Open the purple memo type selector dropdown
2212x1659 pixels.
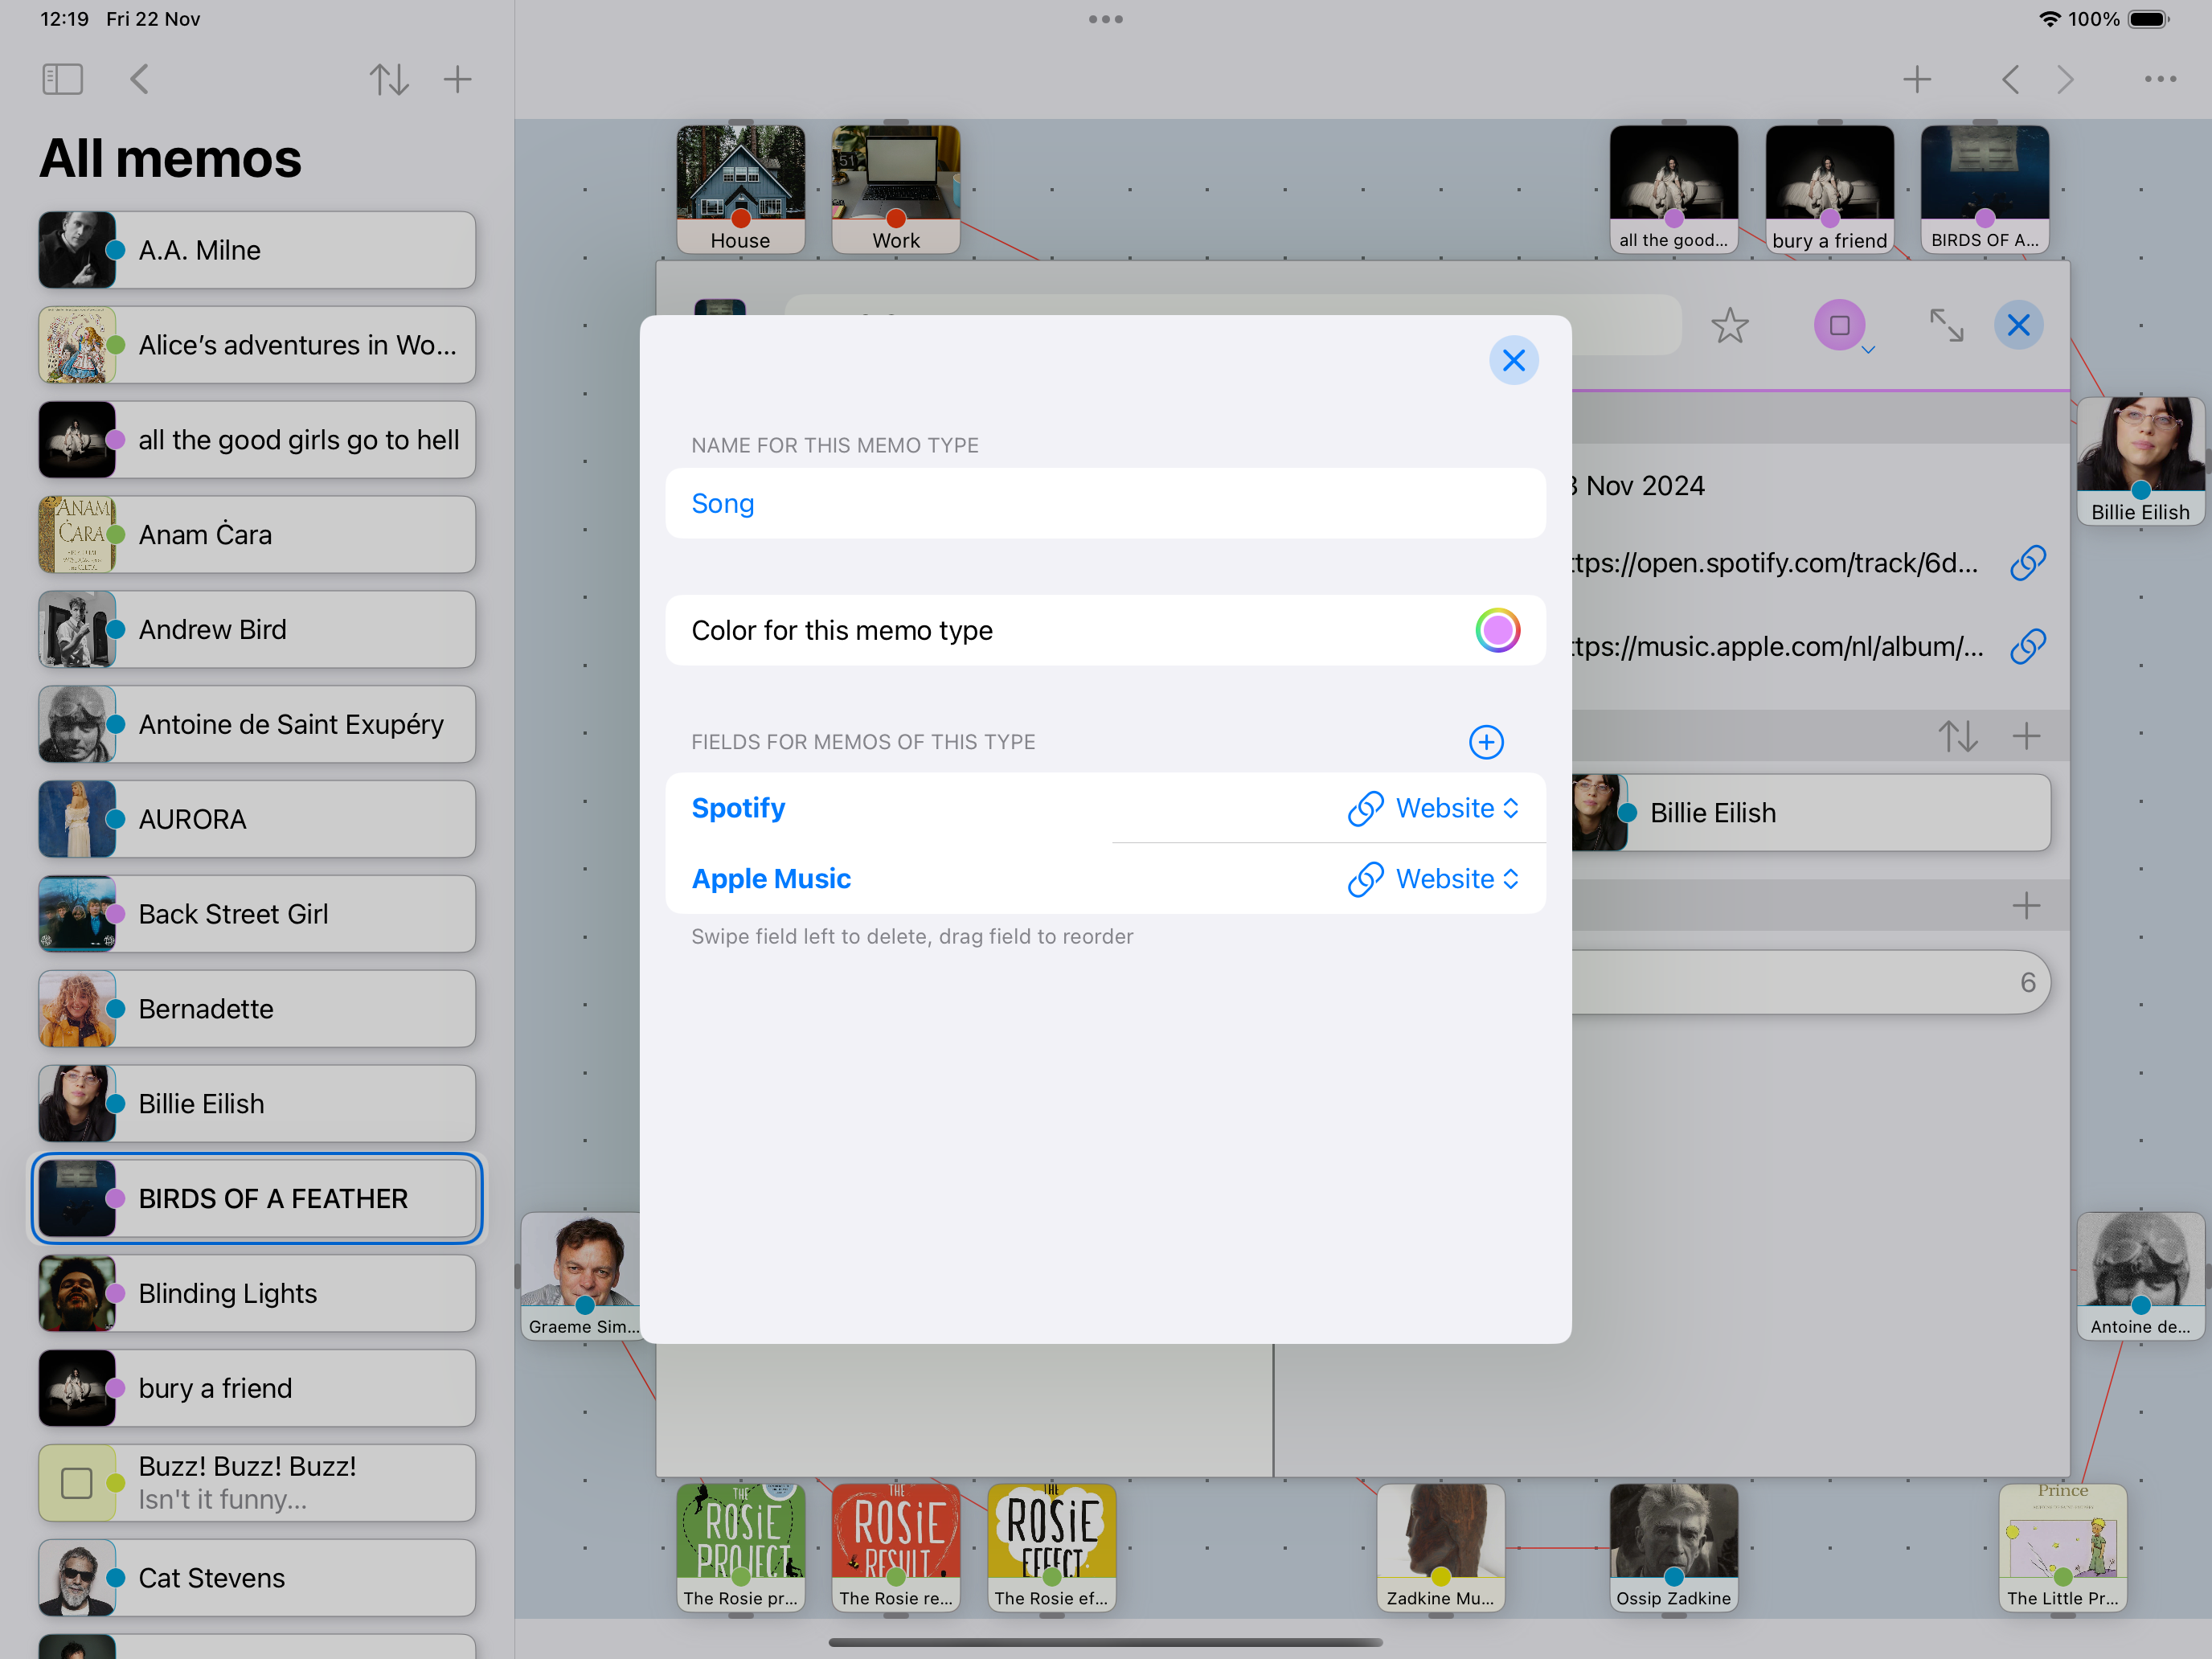coord(1840,326)
